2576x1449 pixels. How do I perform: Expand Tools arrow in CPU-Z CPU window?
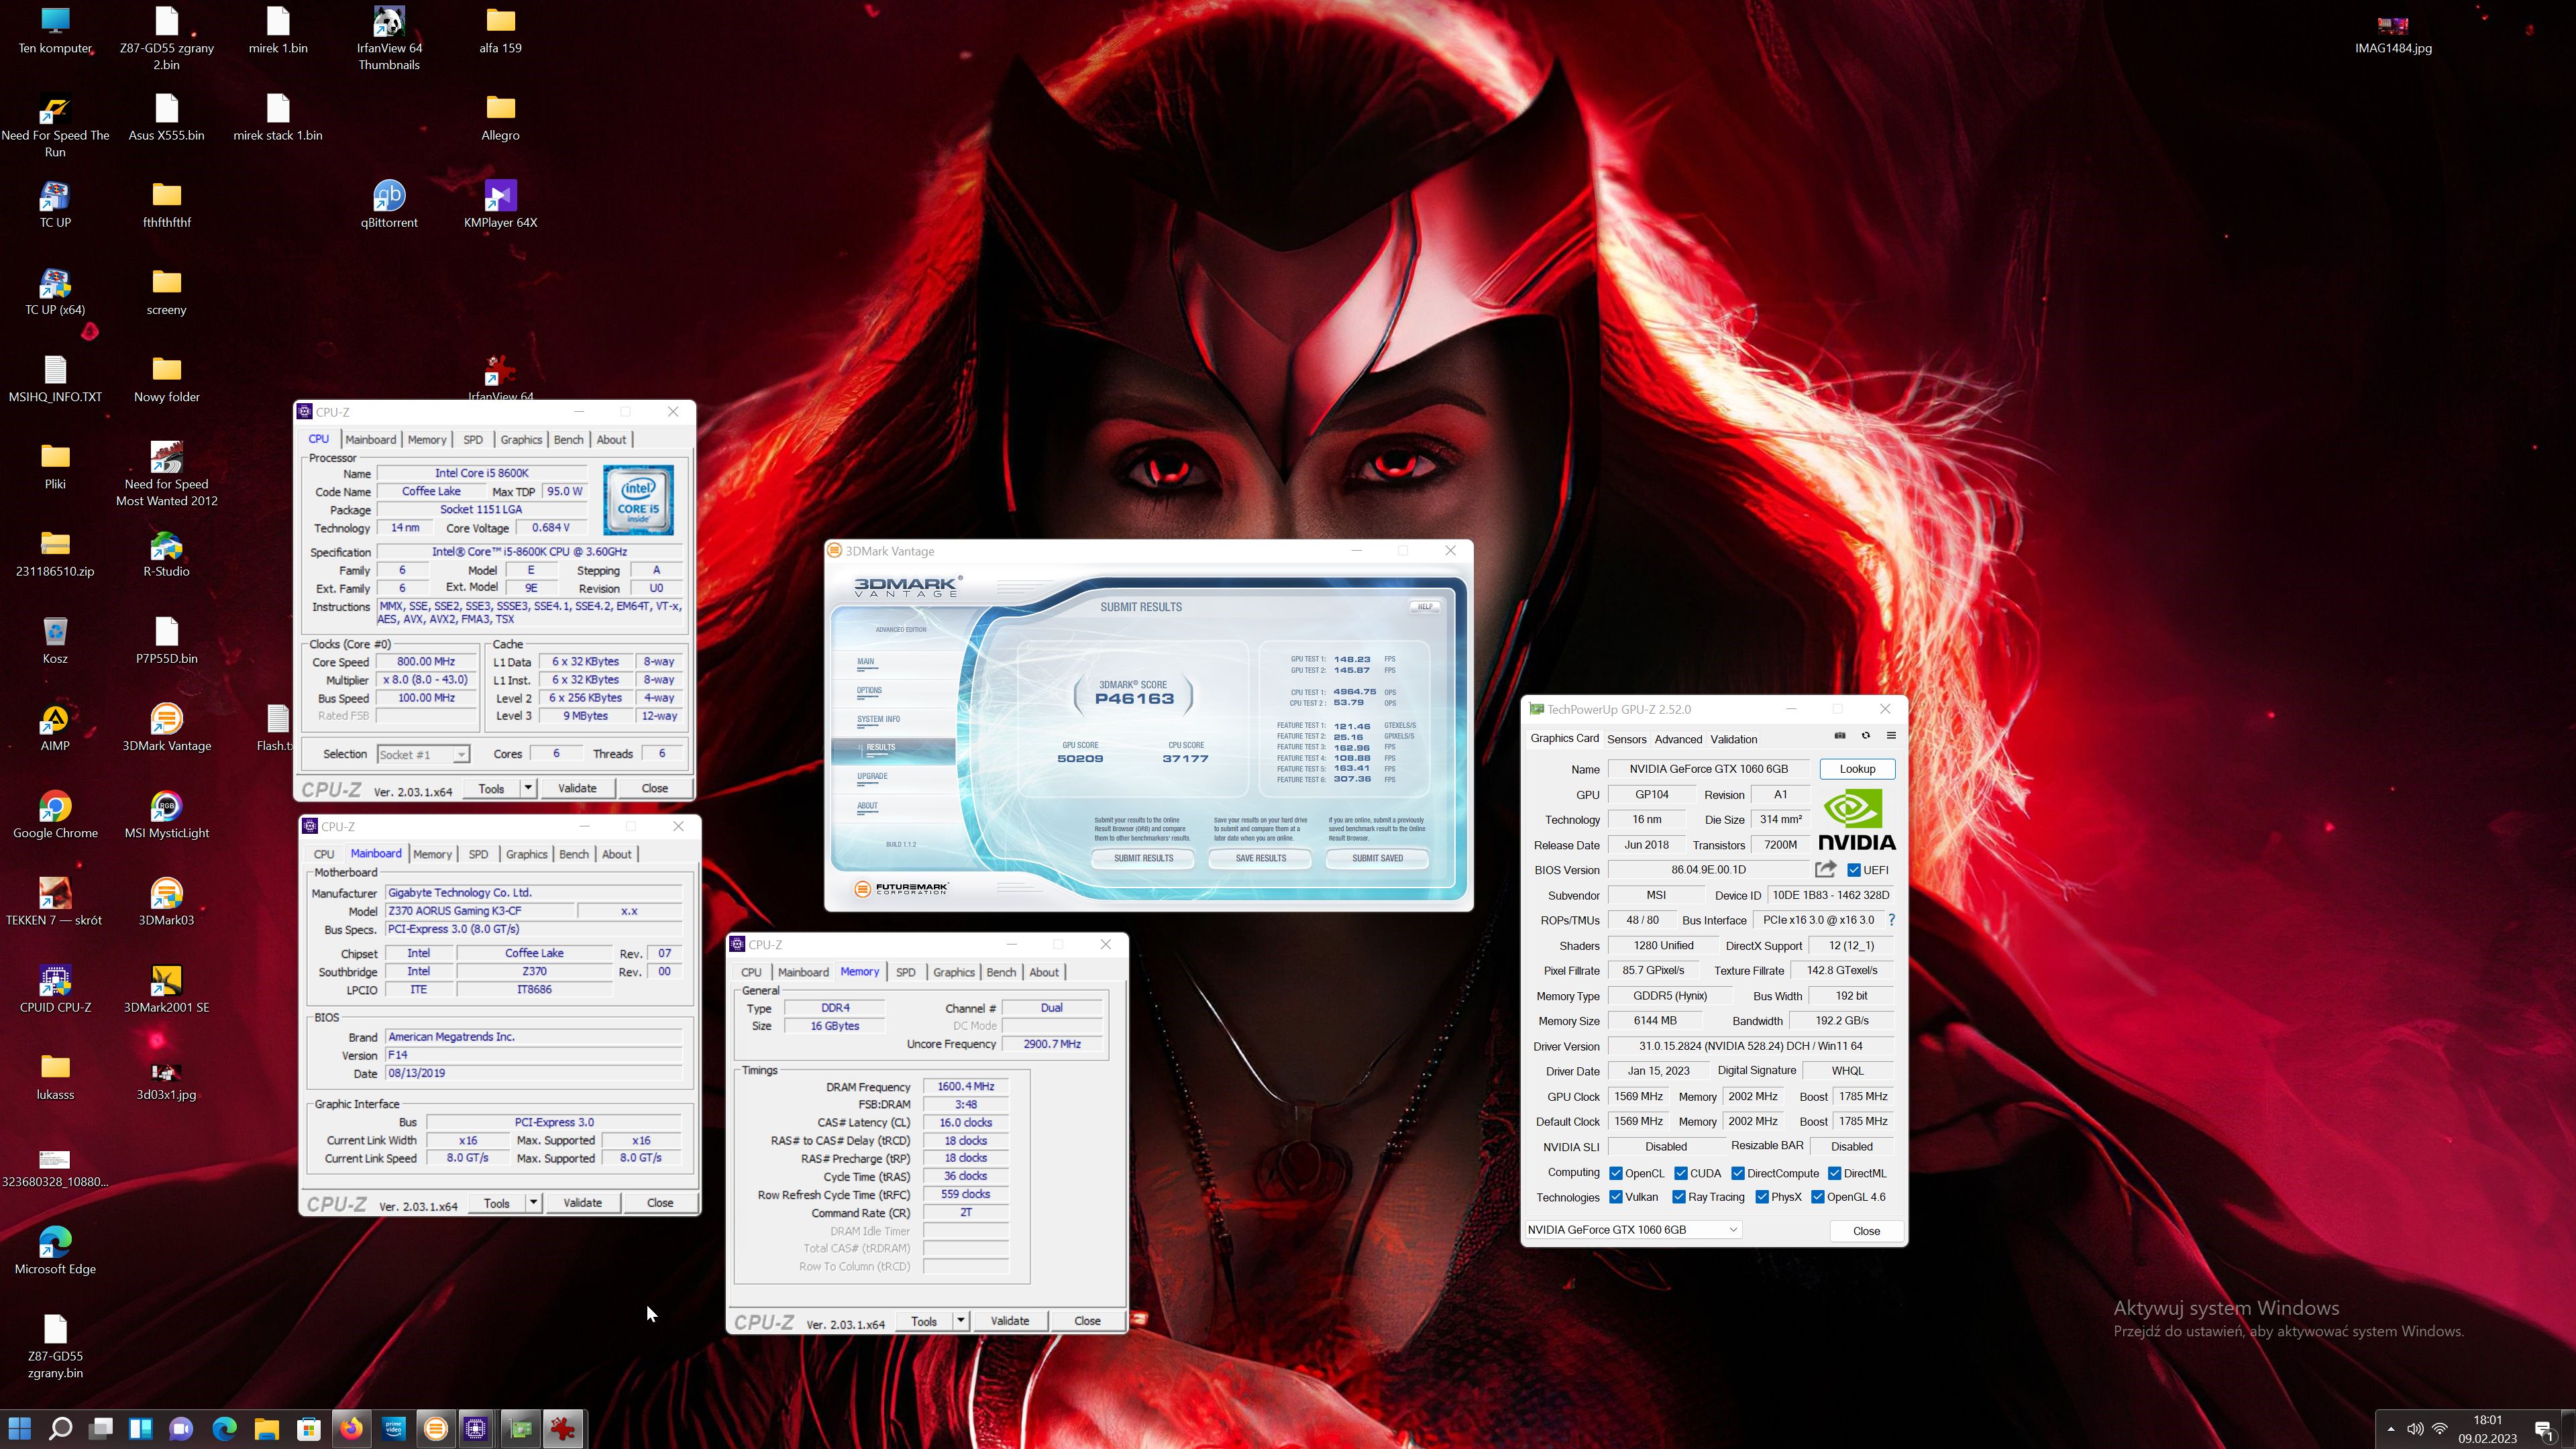point(528,788)
